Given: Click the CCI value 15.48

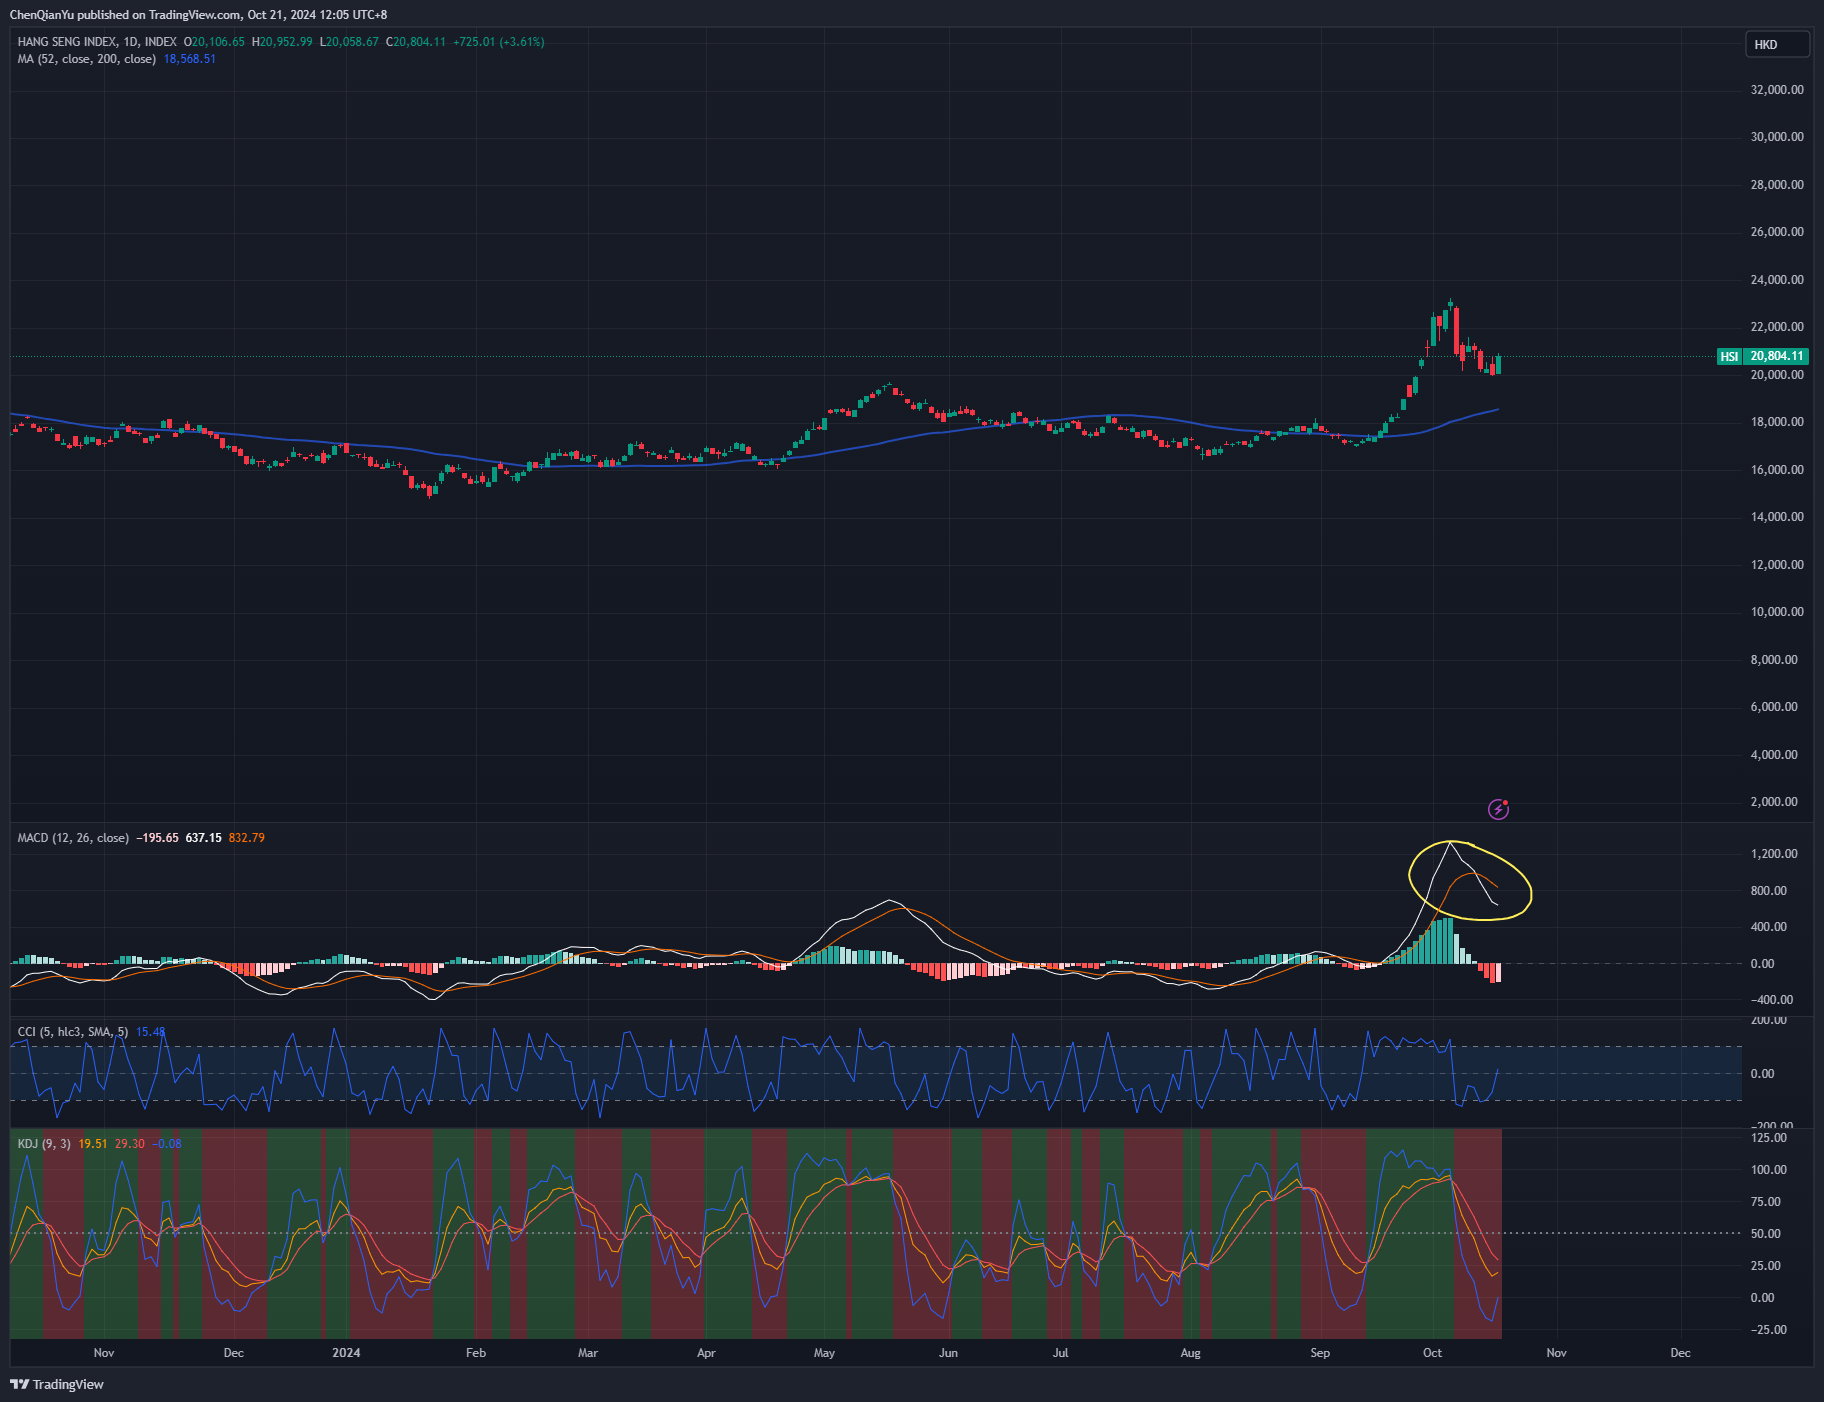Looking at the screenshot, I should tap(150, 1032).
